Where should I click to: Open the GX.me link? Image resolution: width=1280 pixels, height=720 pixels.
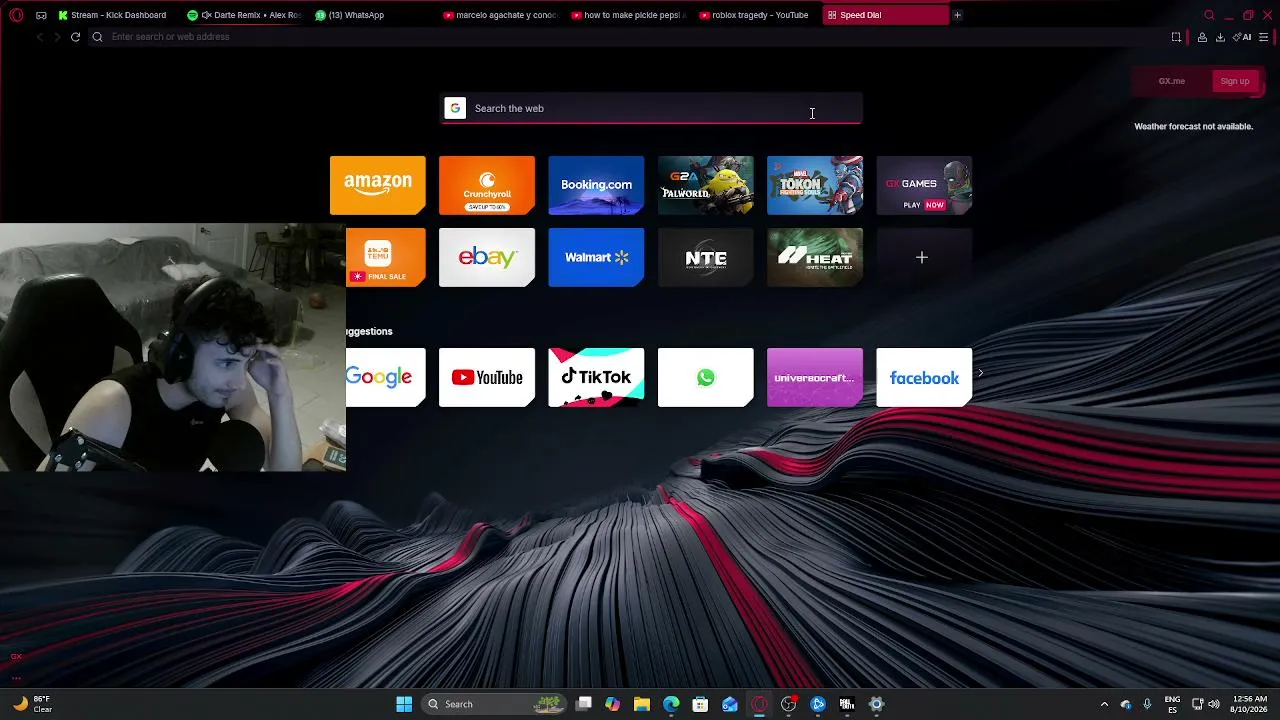coord(1172,81)
